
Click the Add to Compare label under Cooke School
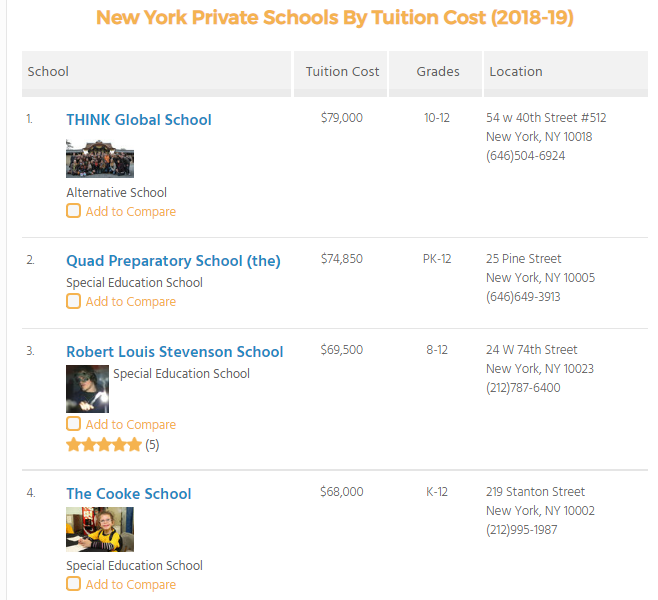point(130,584)
